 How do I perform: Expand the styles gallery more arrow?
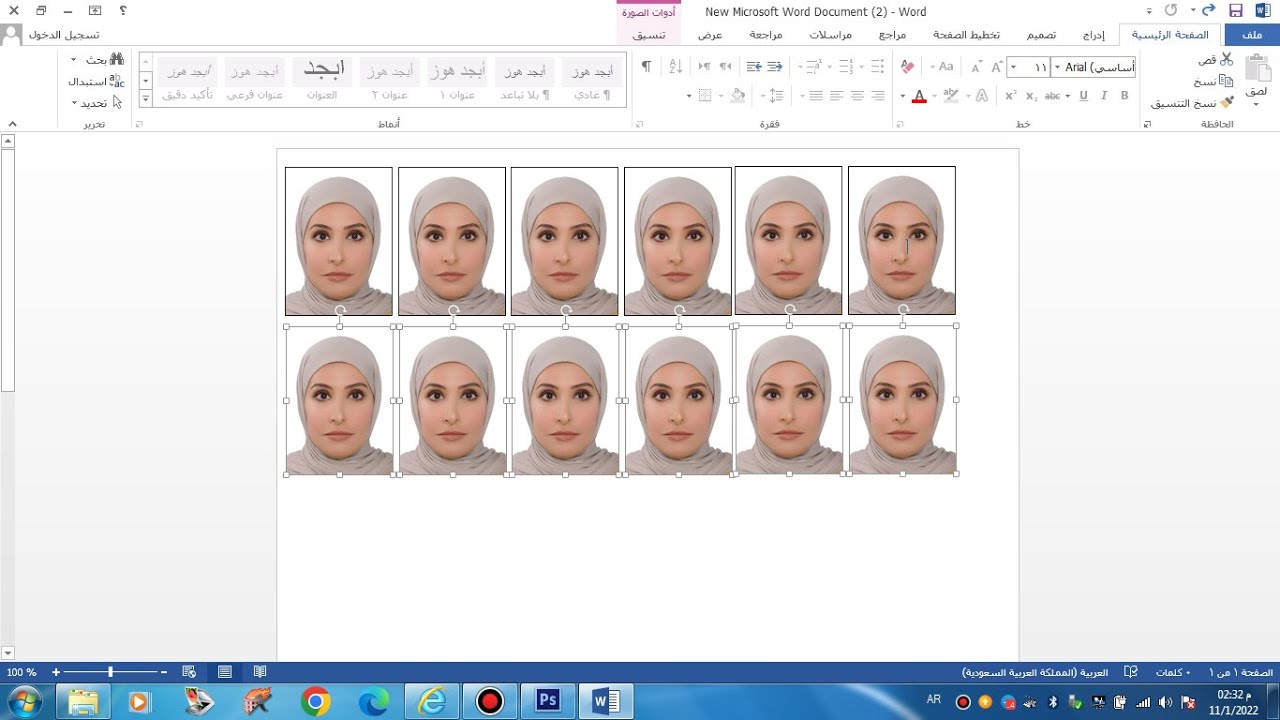[x=145, y=98]
